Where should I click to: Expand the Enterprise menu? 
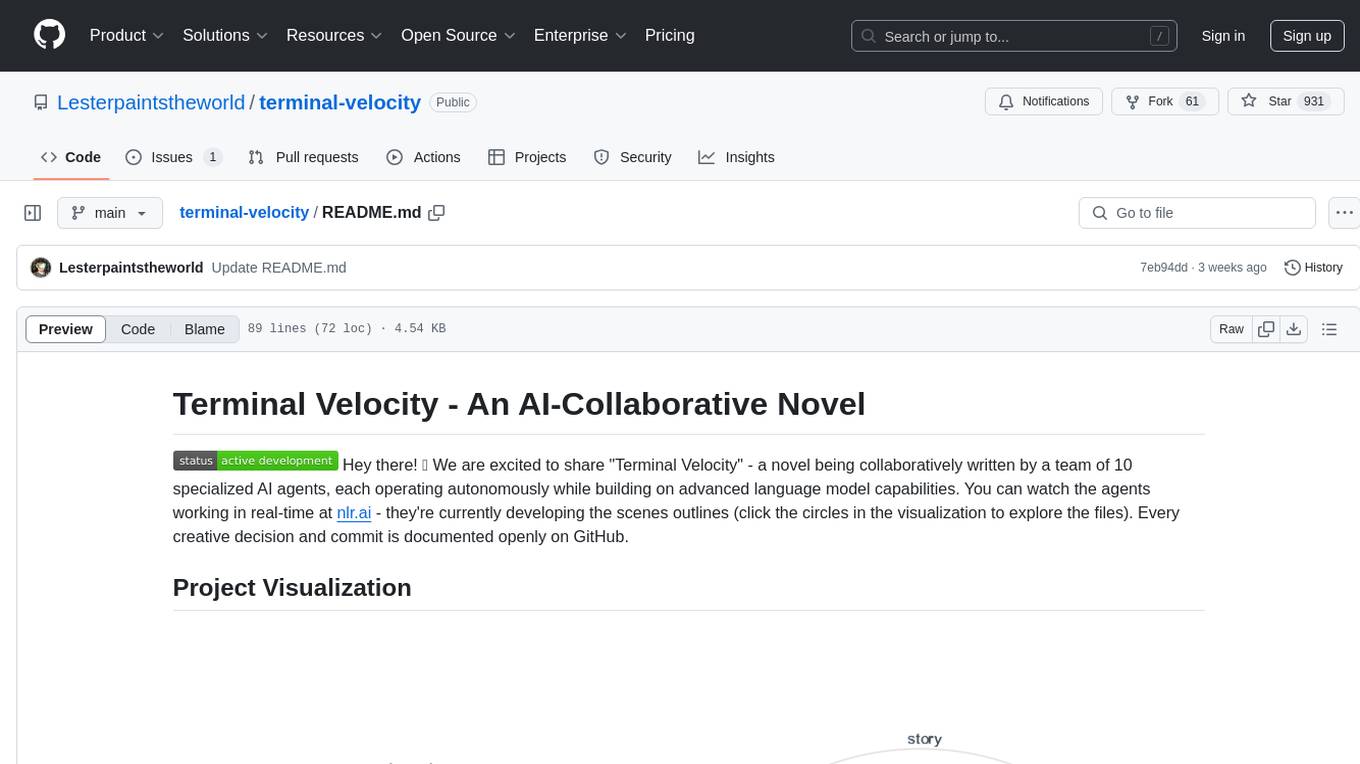[580, 35]
